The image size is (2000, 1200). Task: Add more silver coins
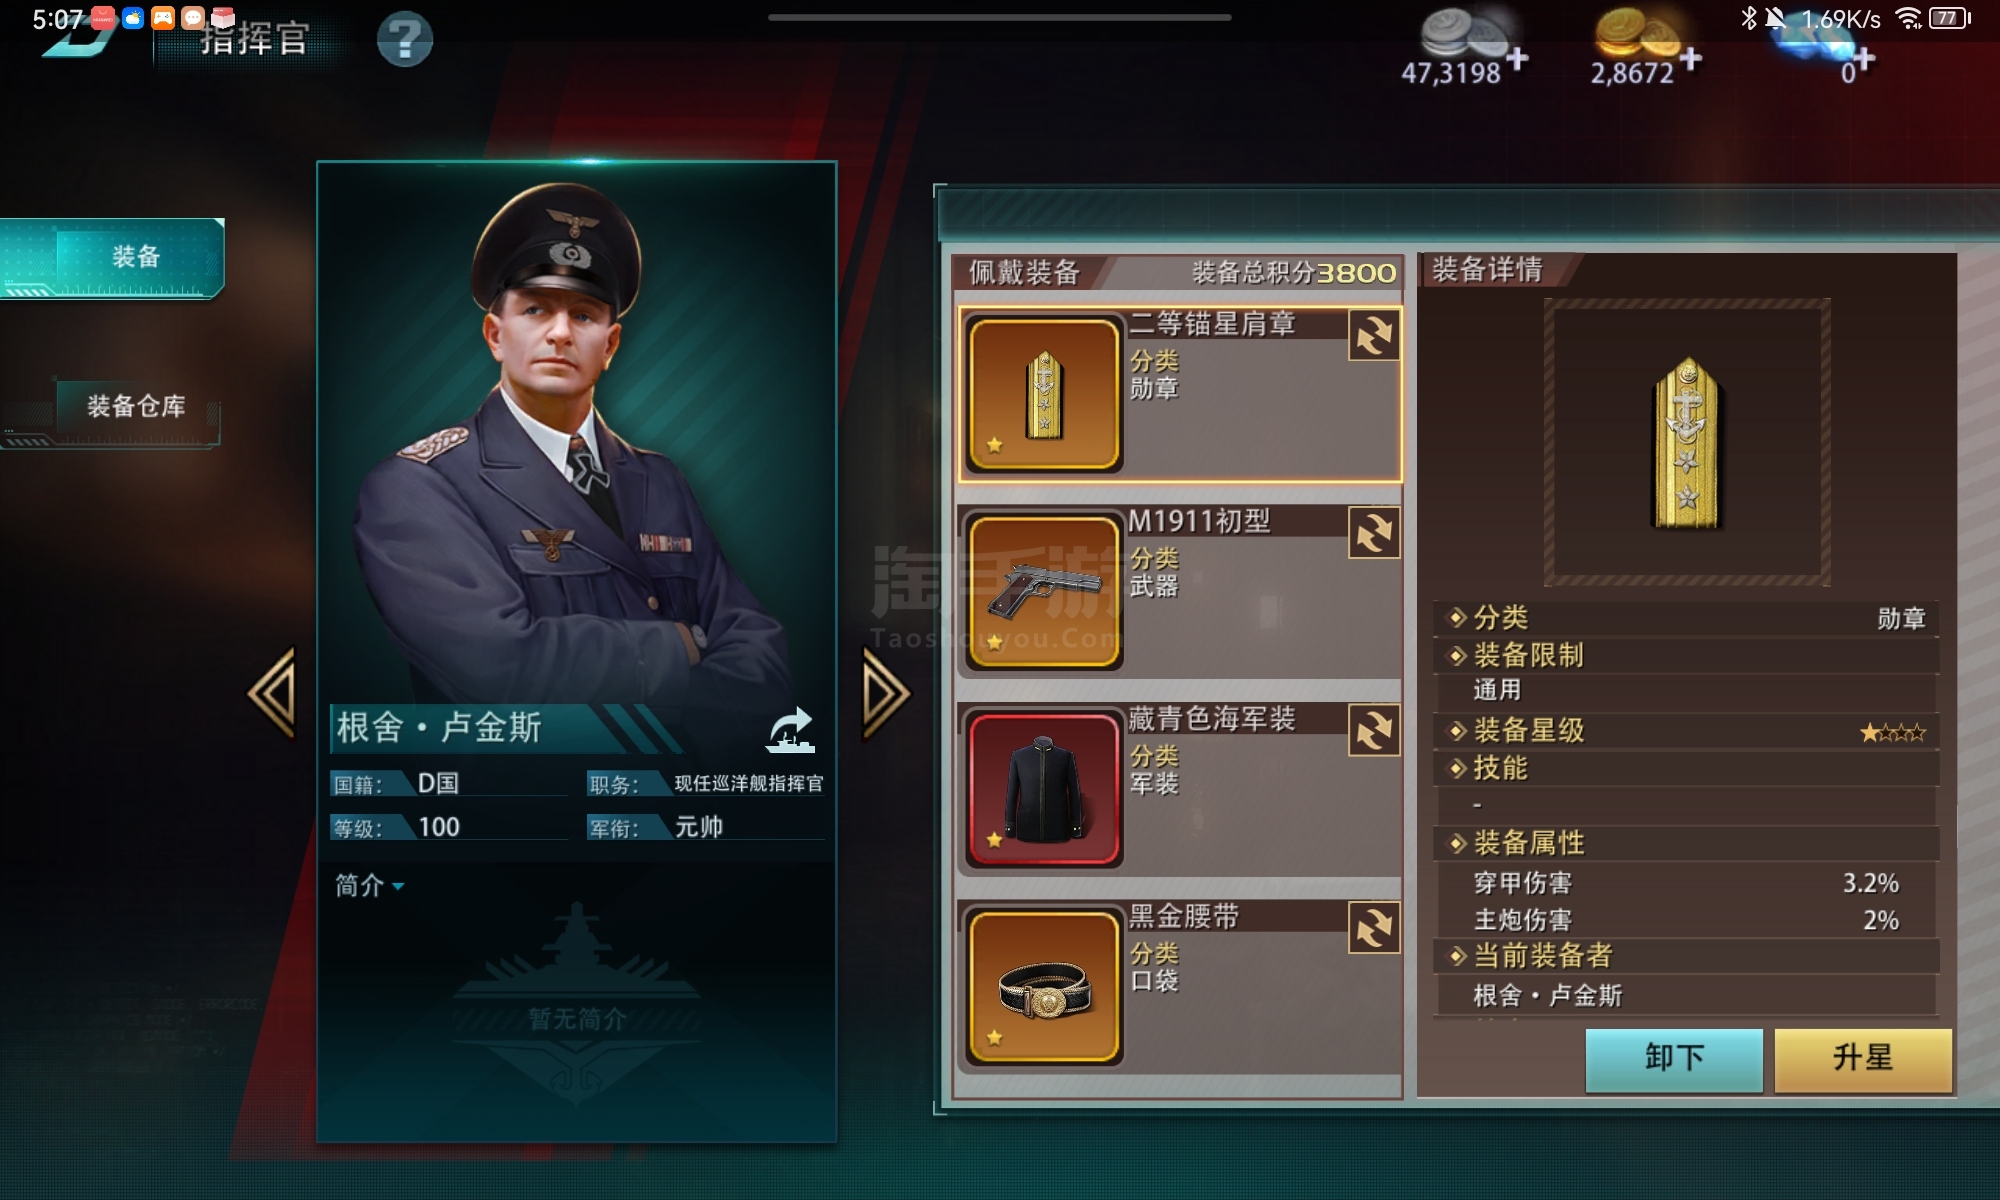point(1517,58)
